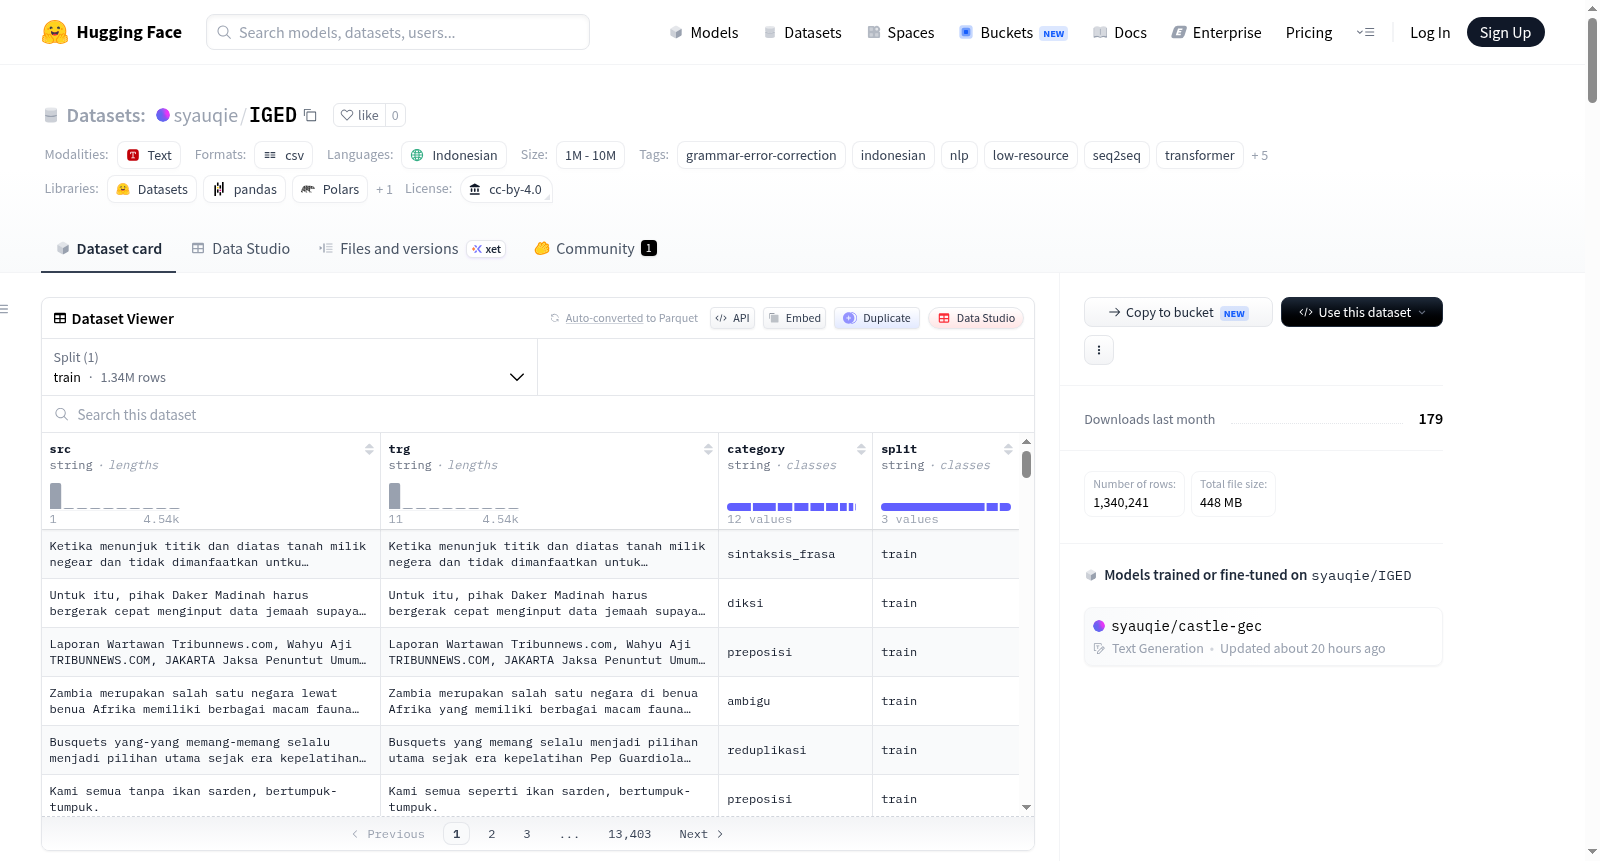The width and height of the screenshot is (1600, 861).
Task: Sort the trg column
Action: pos(708,449)
